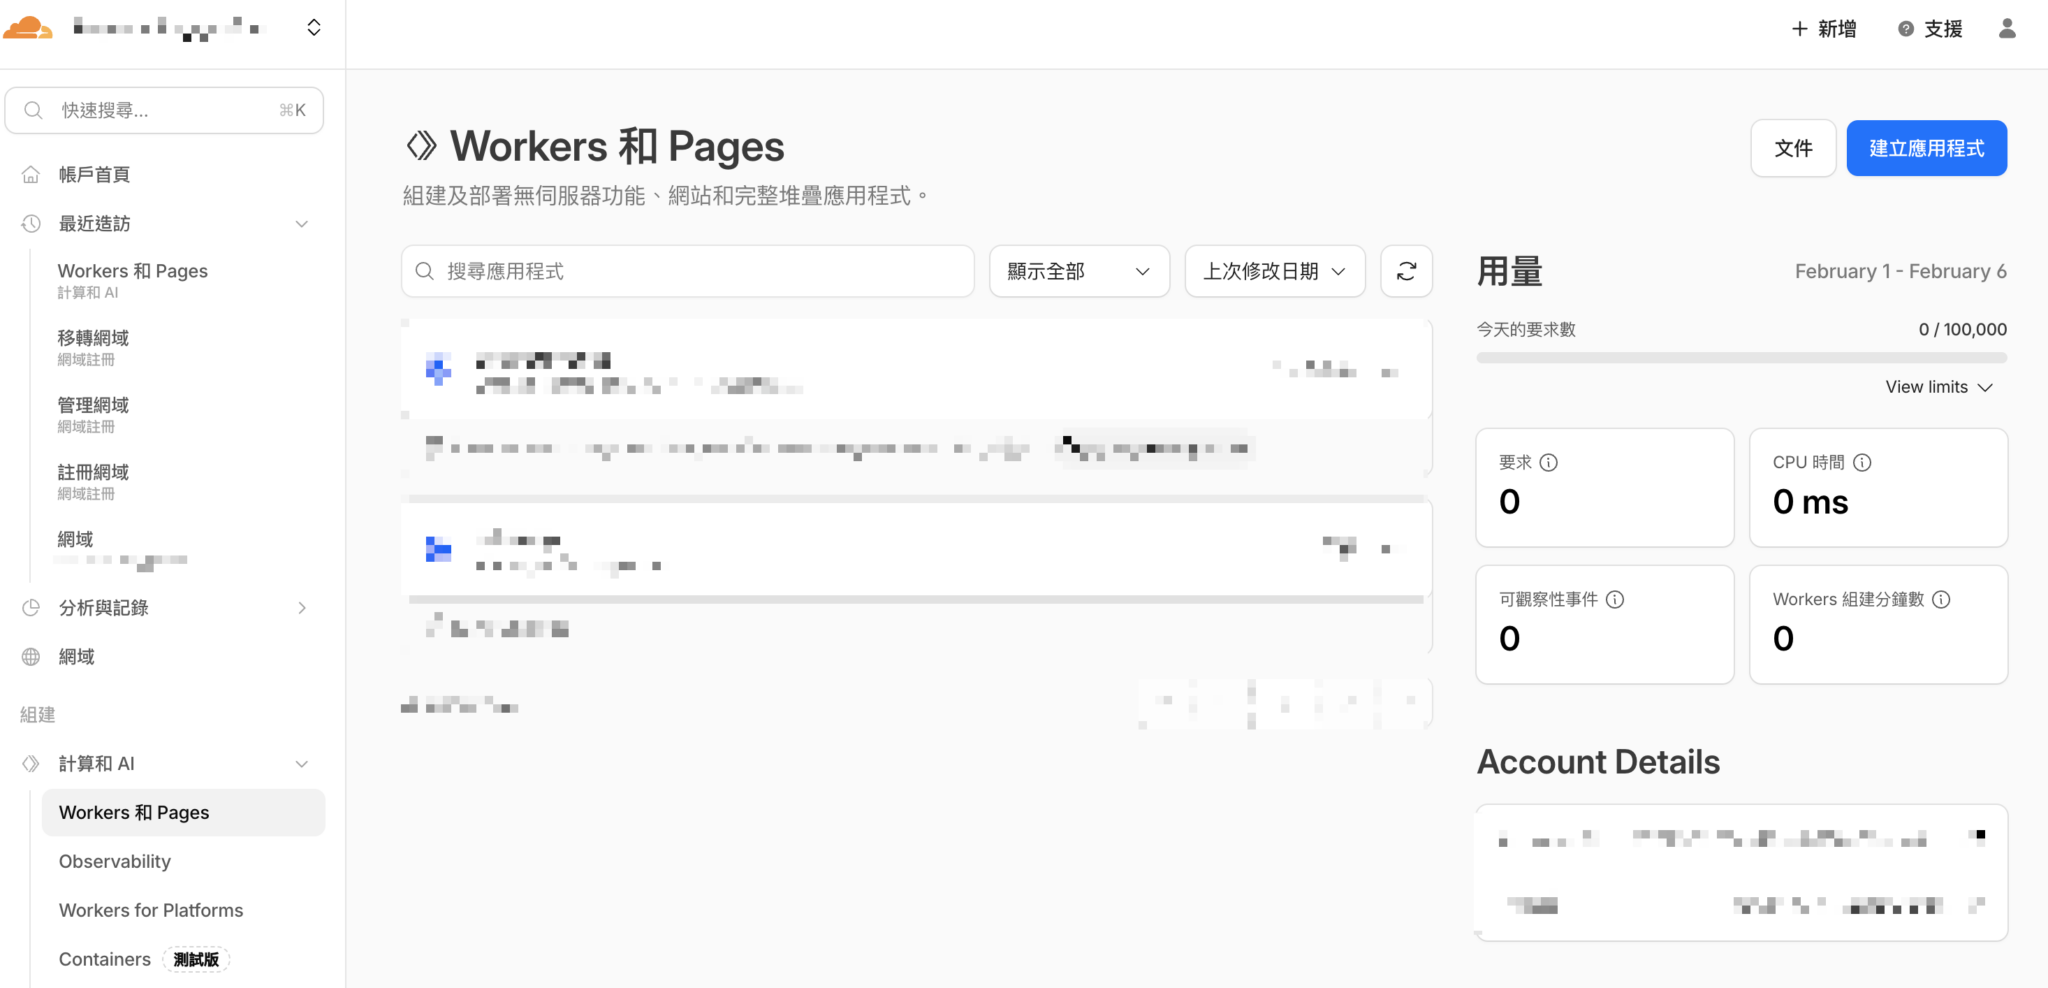Select Workers 和 Pages in sidebar
This screenshot has width=2048, height=988.
tap(183, 813)
